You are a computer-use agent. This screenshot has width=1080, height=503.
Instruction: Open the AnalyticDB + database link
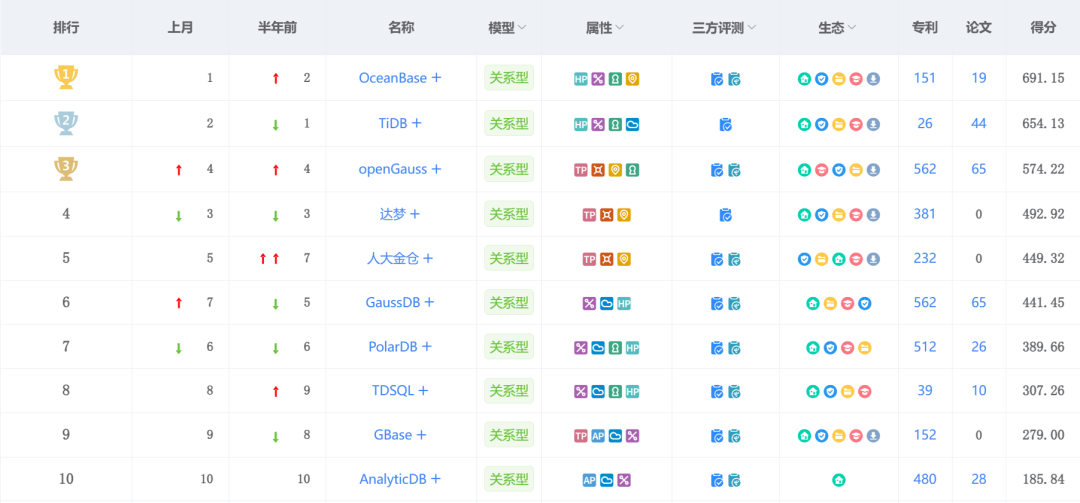click(x=400, y=479)
